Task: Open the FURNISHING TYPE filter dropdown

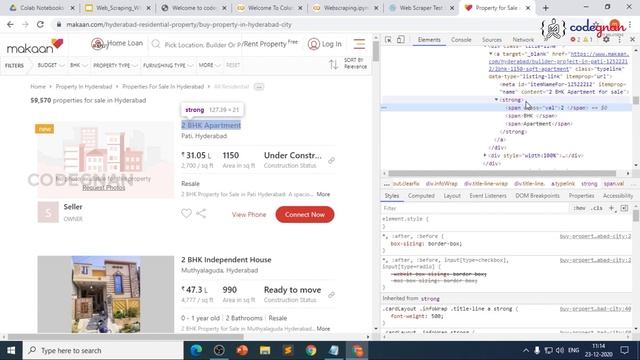Action: [x=167, y=65]
